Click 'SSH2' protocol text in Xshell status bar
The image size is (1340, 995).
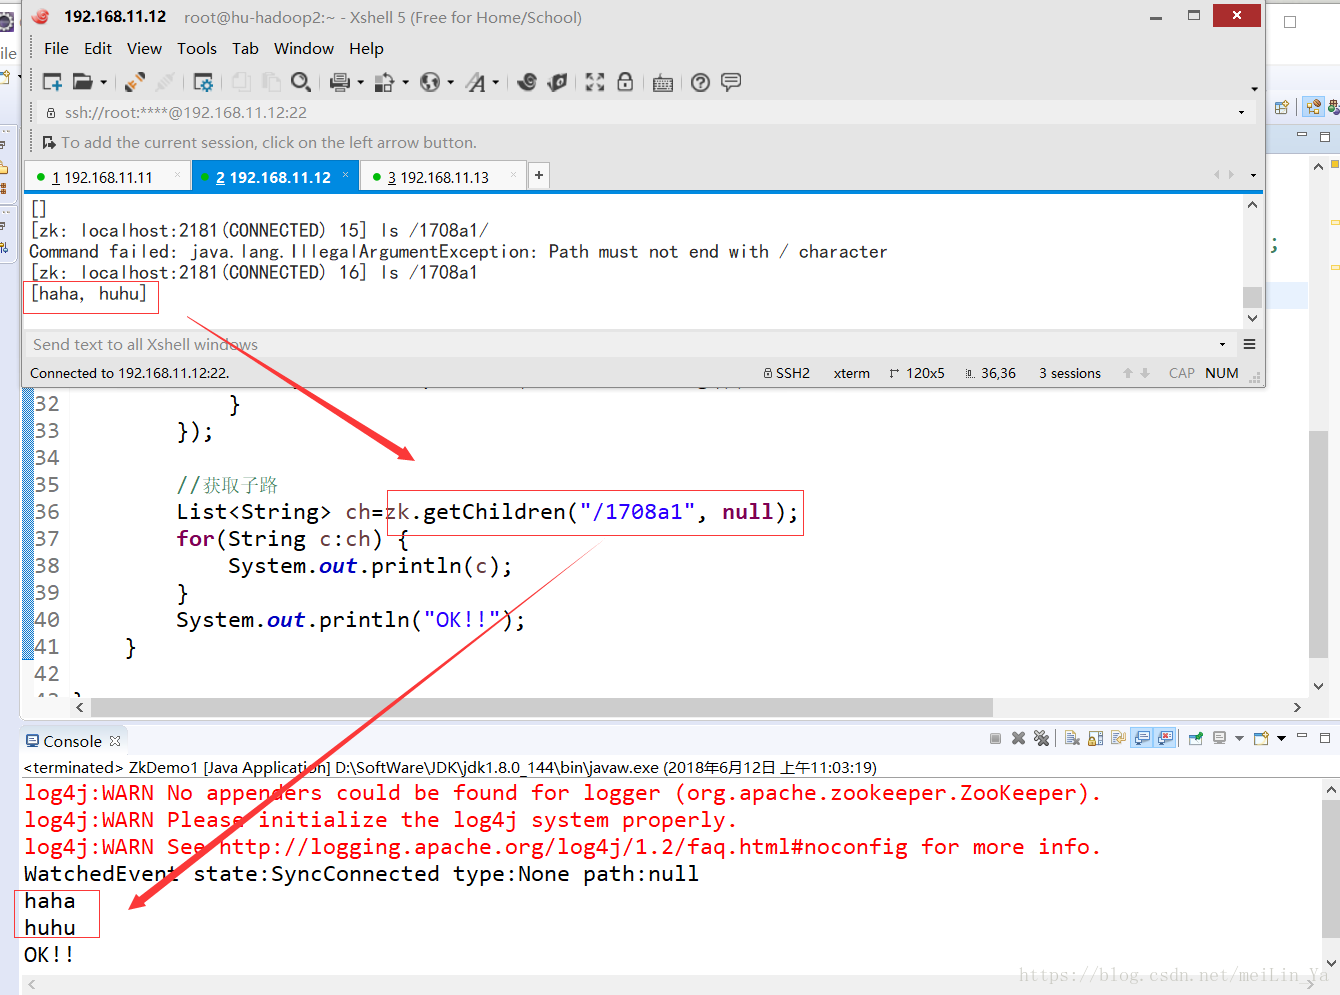pos(792,373)
